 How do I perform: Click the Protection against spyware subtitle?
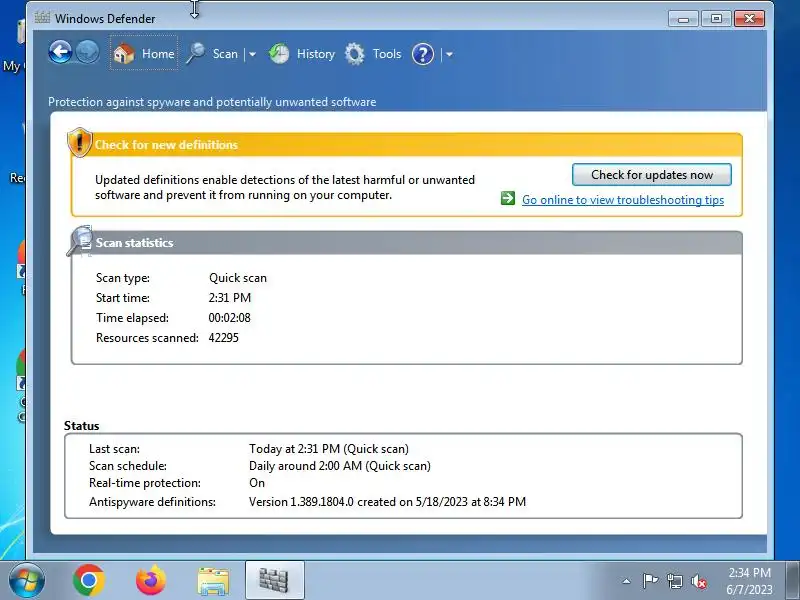(212, 102)
